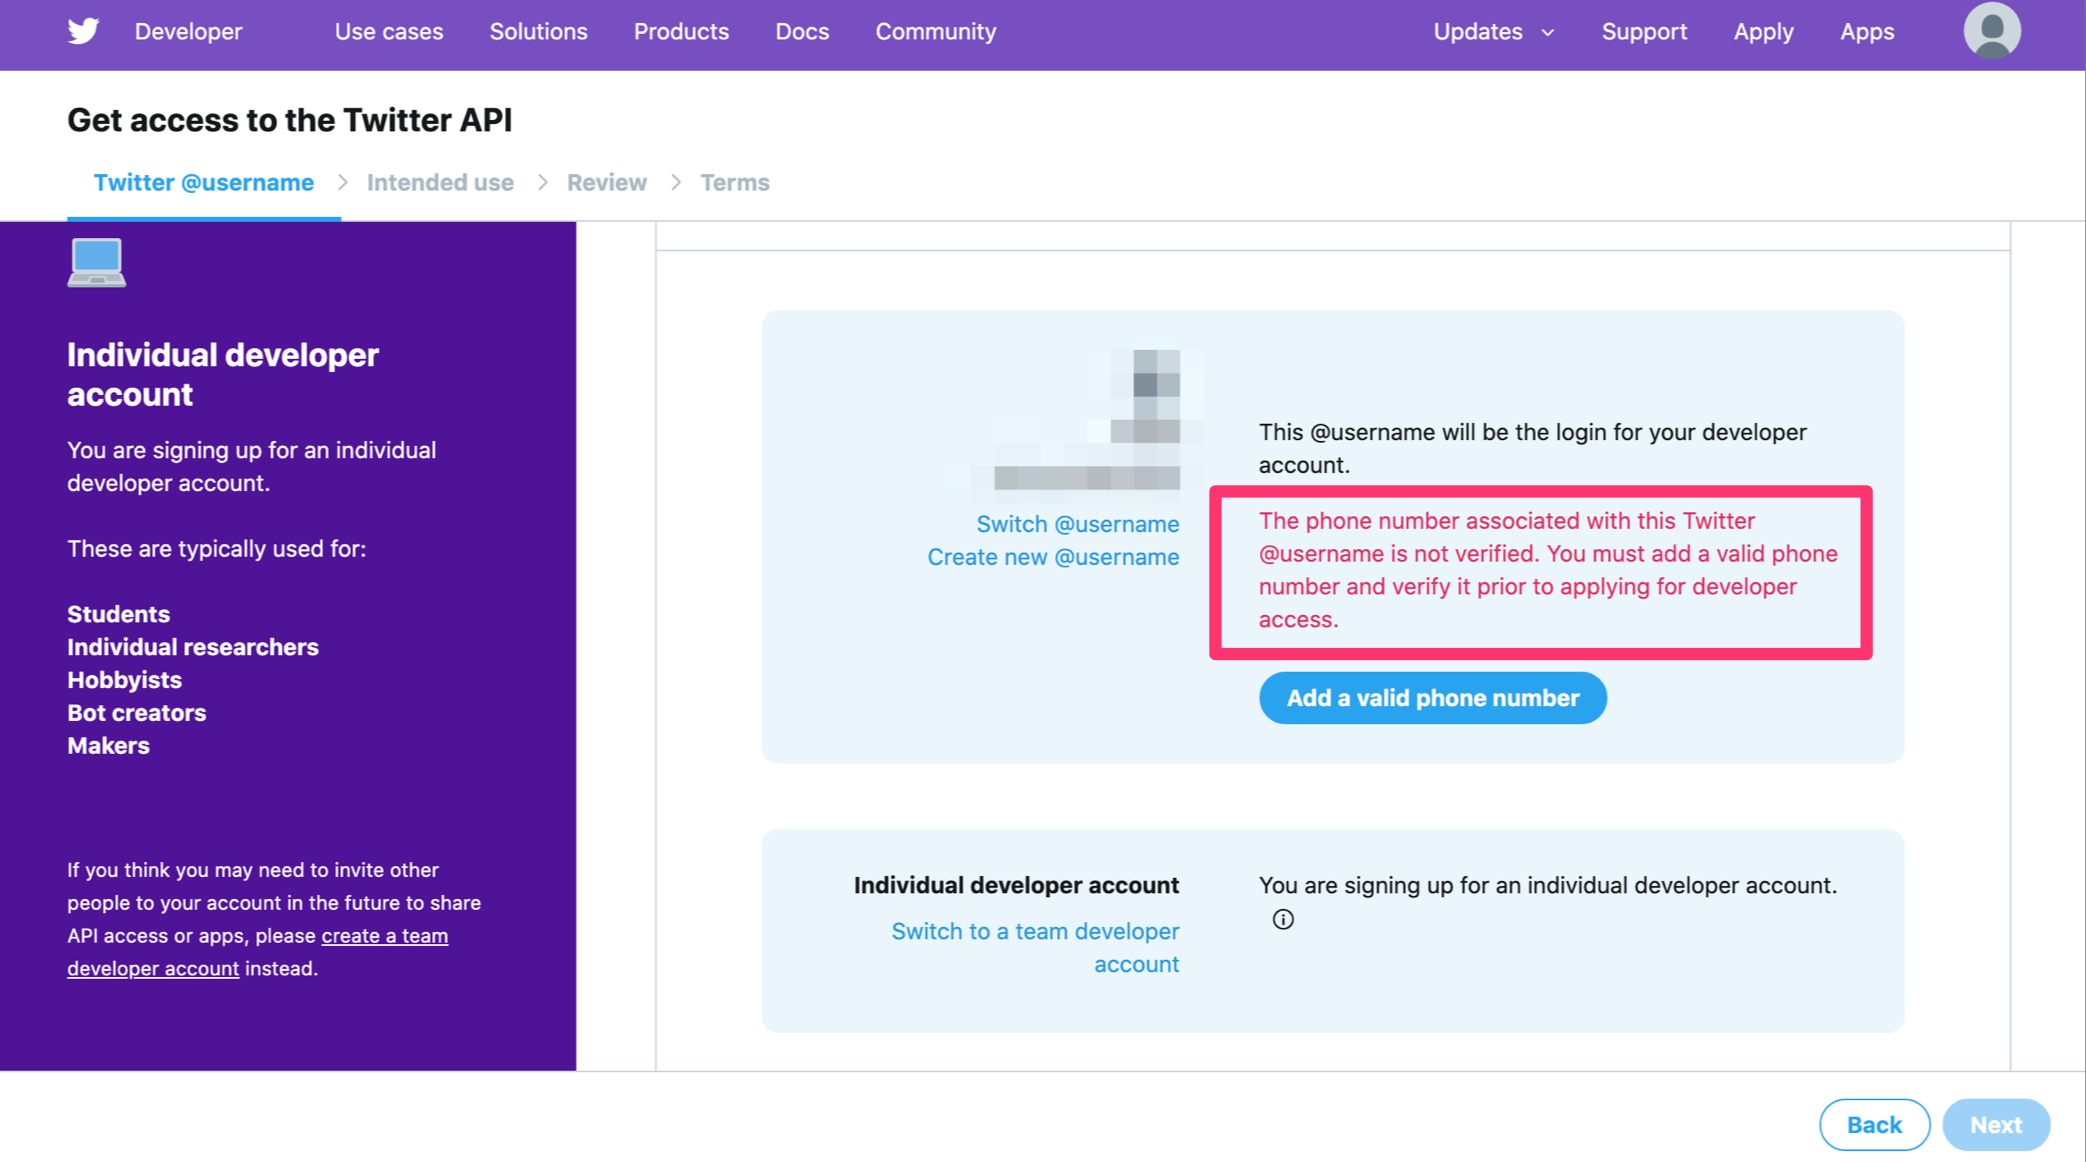Select the Intended use step

pos(440,183)
